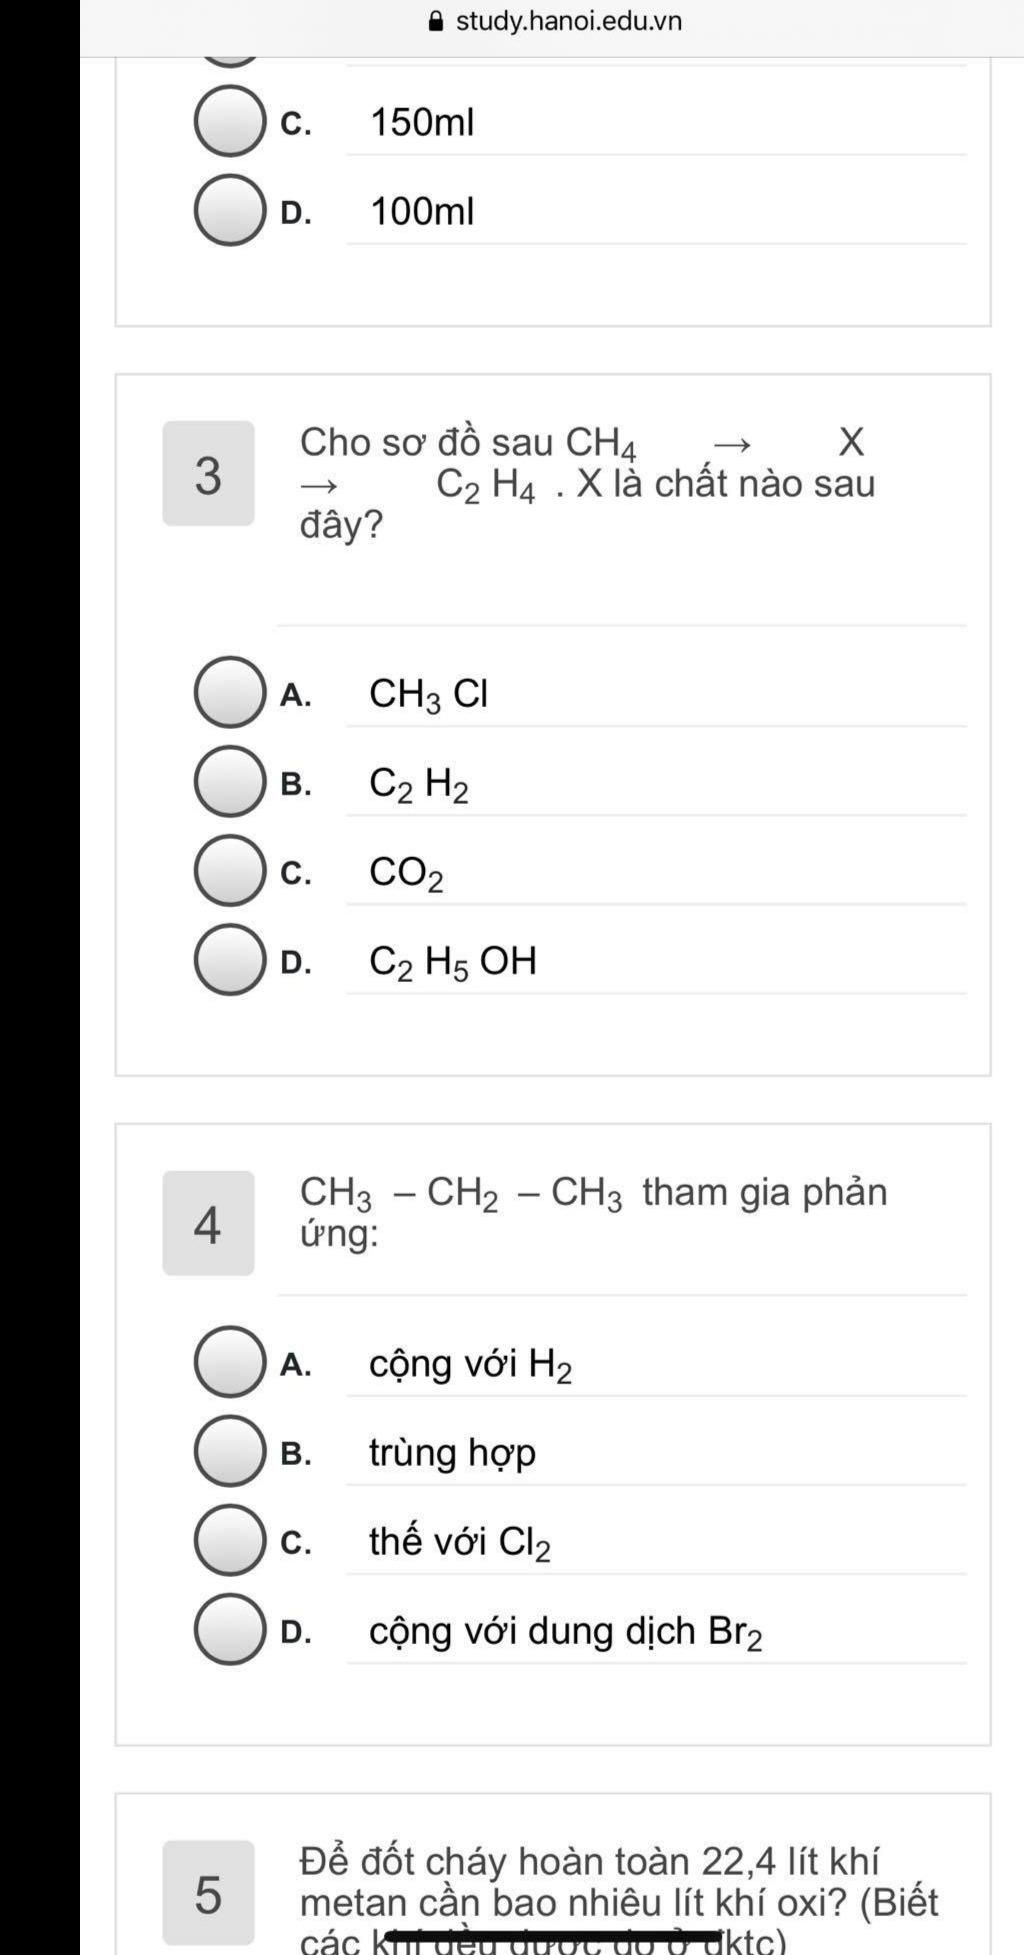Click the 150ml answer text
The width and height of the screenshot is (1024, 1955).
point(422,123)
